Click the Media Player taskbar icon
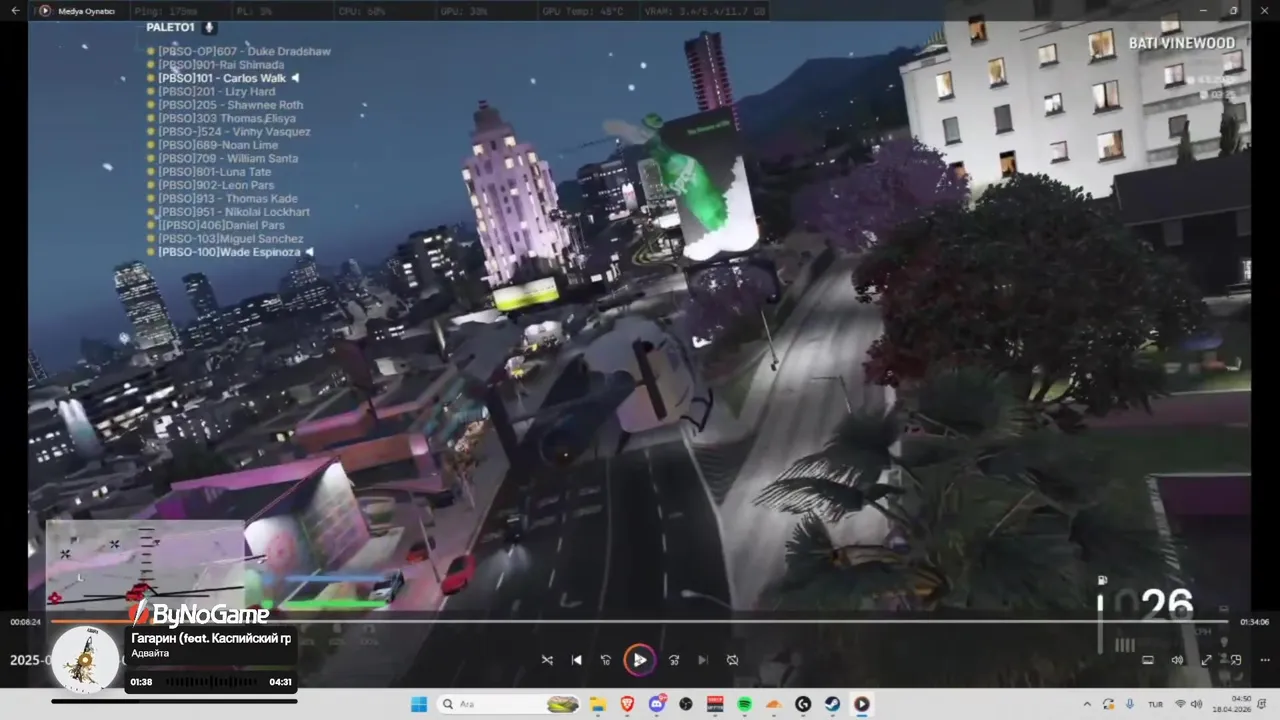 (861, 704)
